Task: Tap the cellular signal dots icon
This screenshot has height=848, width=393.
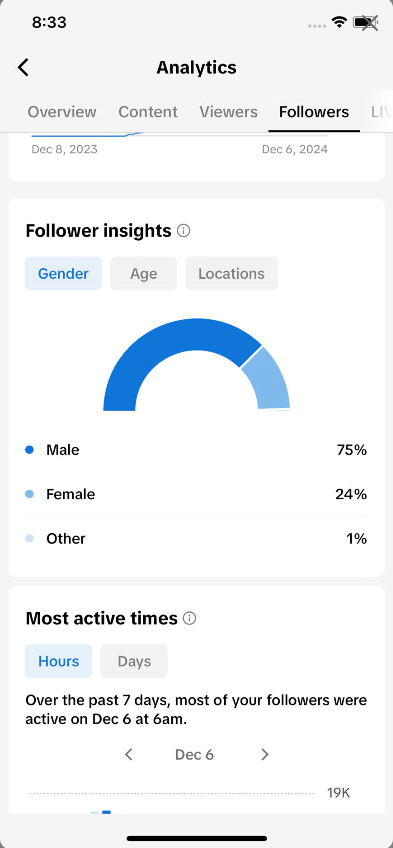Action: 317,25
